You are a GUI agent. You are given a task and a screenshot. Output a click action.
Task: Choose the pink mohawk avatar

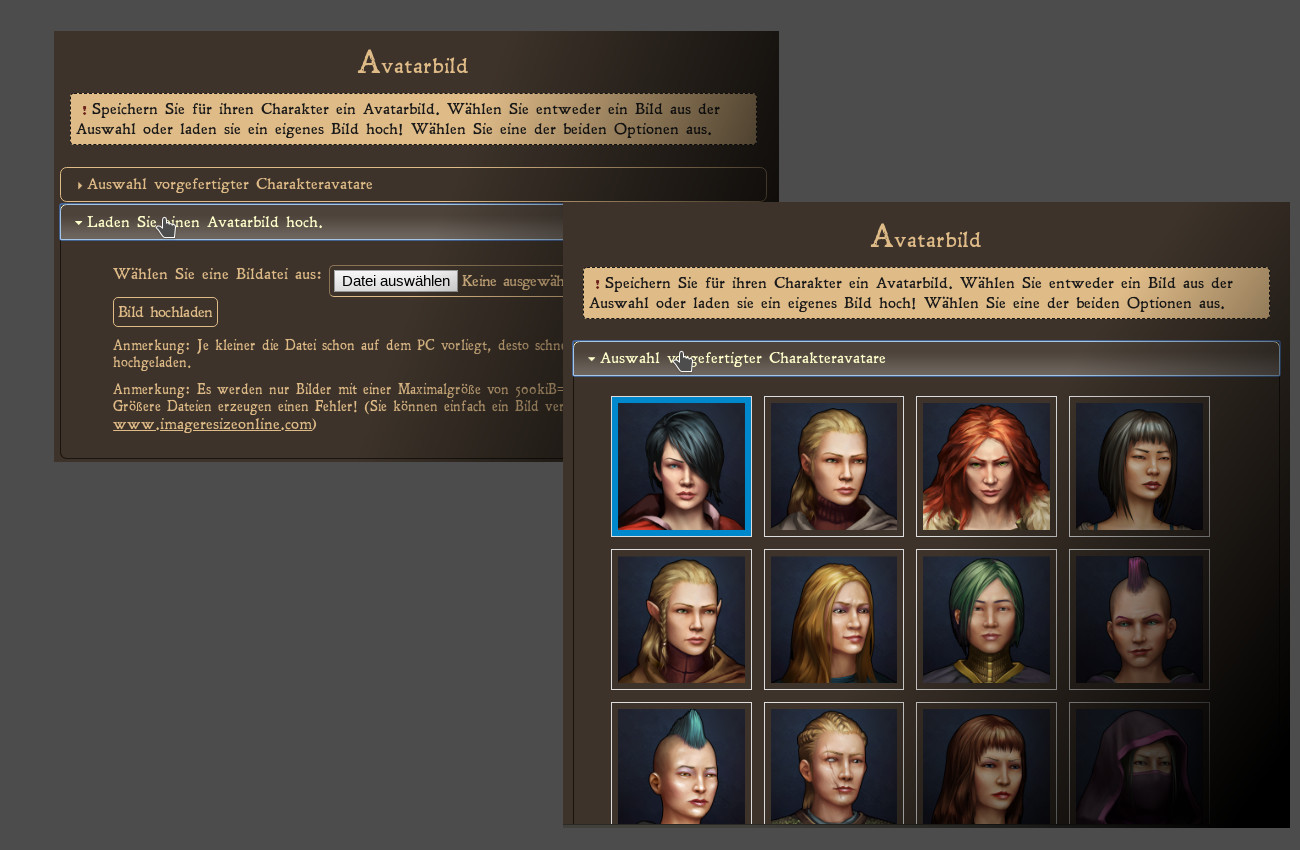pos(1139,619)
